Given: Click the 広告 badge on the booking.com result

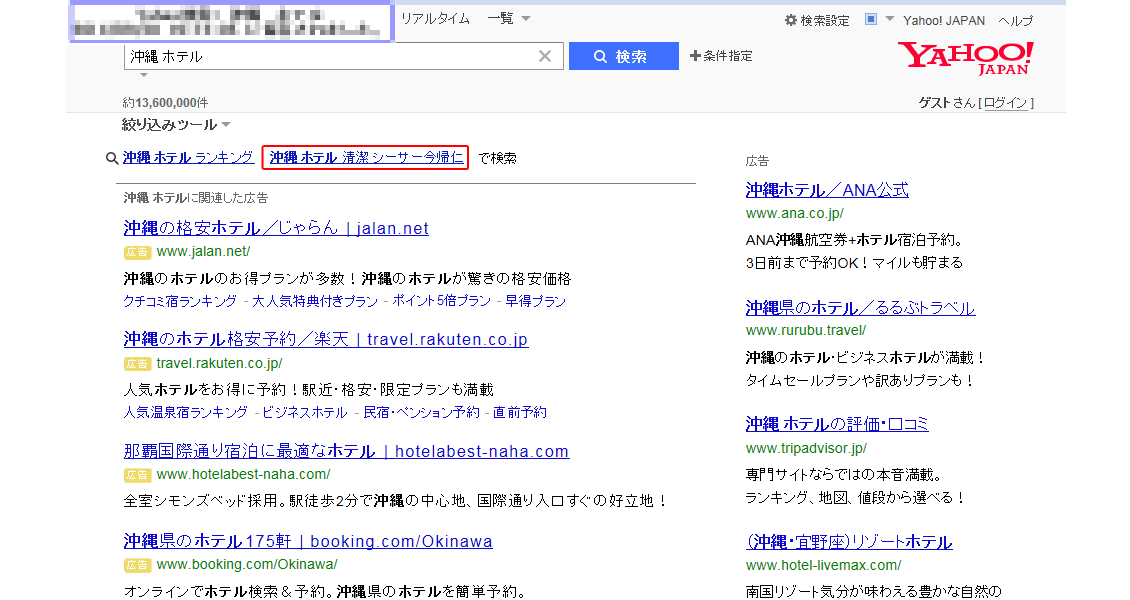Looking at the screenshot, I should pos(137,565).
